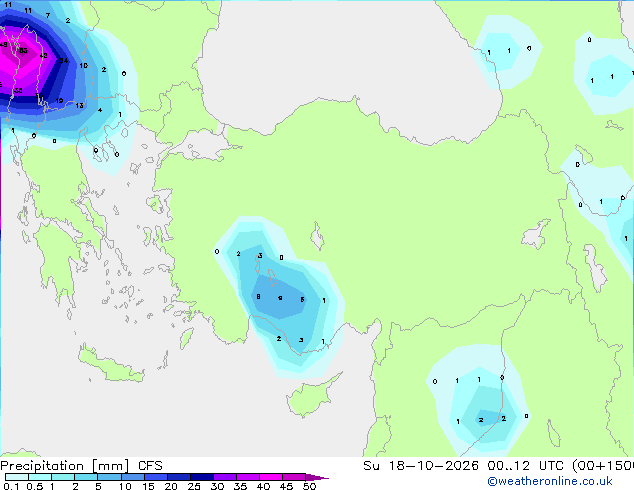
Task: Click the peak value 63 on the map
Action: [23, 51]
